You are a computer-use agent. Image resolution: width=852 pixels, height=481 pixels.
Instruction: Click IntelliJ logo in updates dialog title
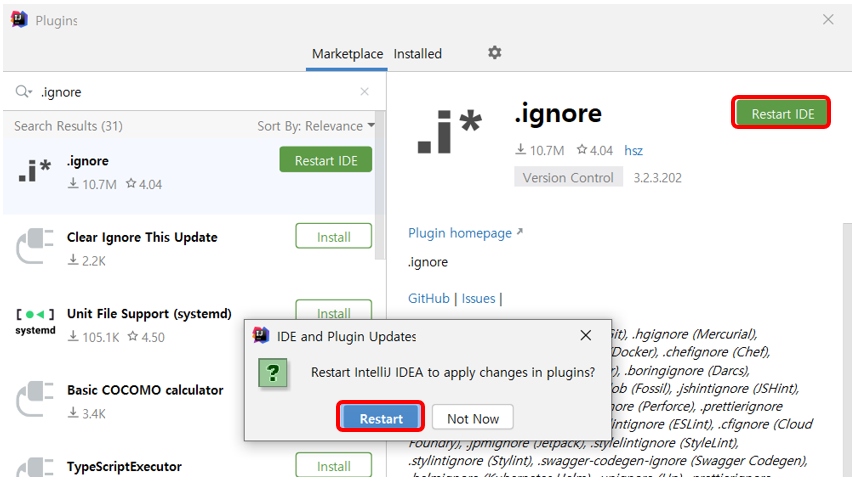point(261,335)
